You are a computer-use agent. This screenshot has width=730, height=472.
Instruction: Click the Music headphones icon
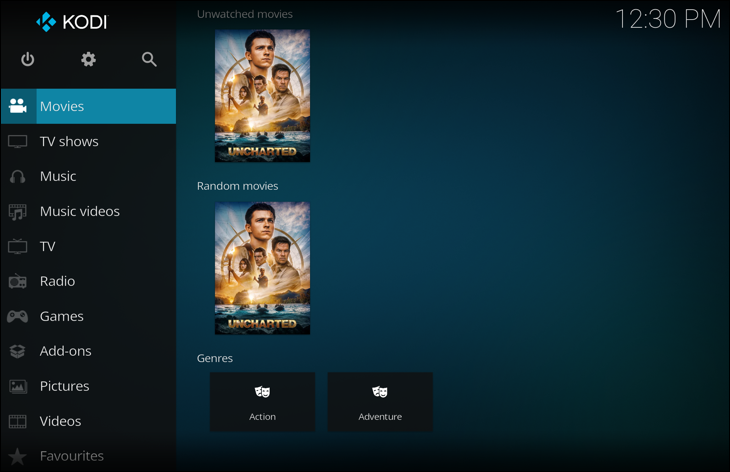pos(18,176)
